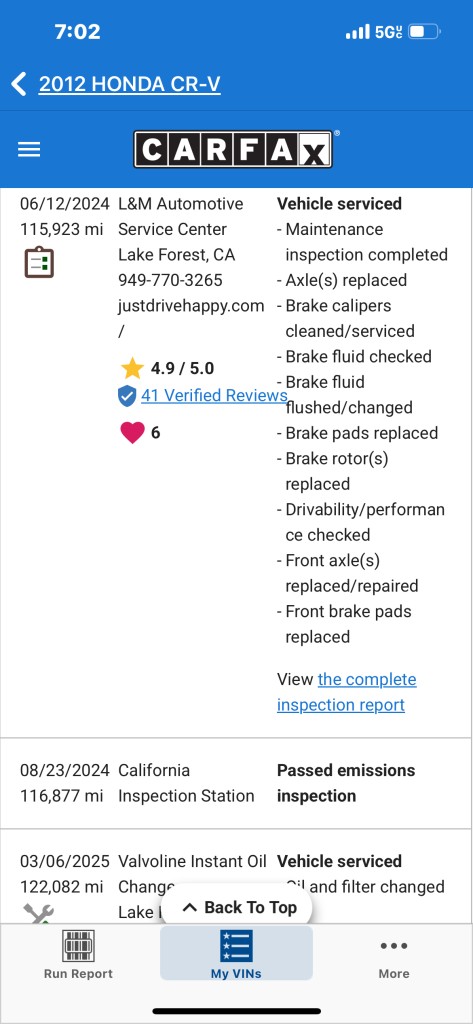
Task: Open the 41 Verified Reviews link
Action: pyautogui.click(x=214, y=395)
